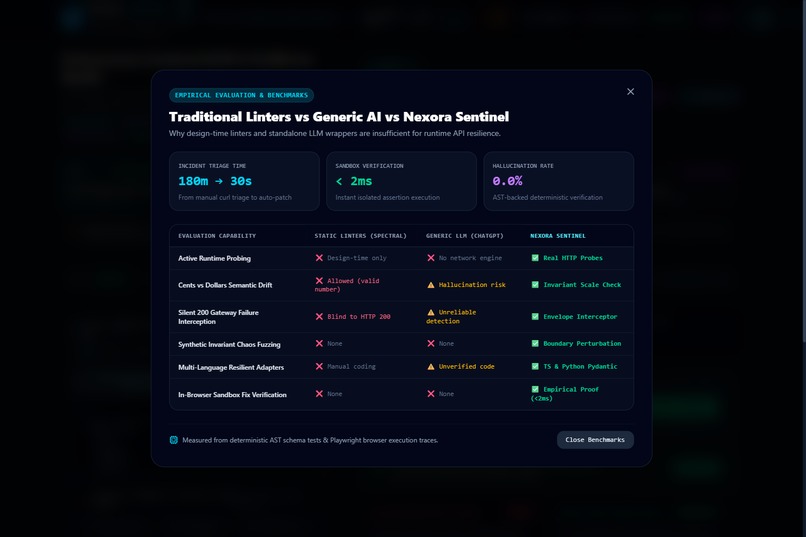The width and height of the screenshot is (806, 537).
Task: Click the dialog title 'Traditional Linters vs Generic AI vs Nexora Sentinel'
Action: tap(339, 117)
